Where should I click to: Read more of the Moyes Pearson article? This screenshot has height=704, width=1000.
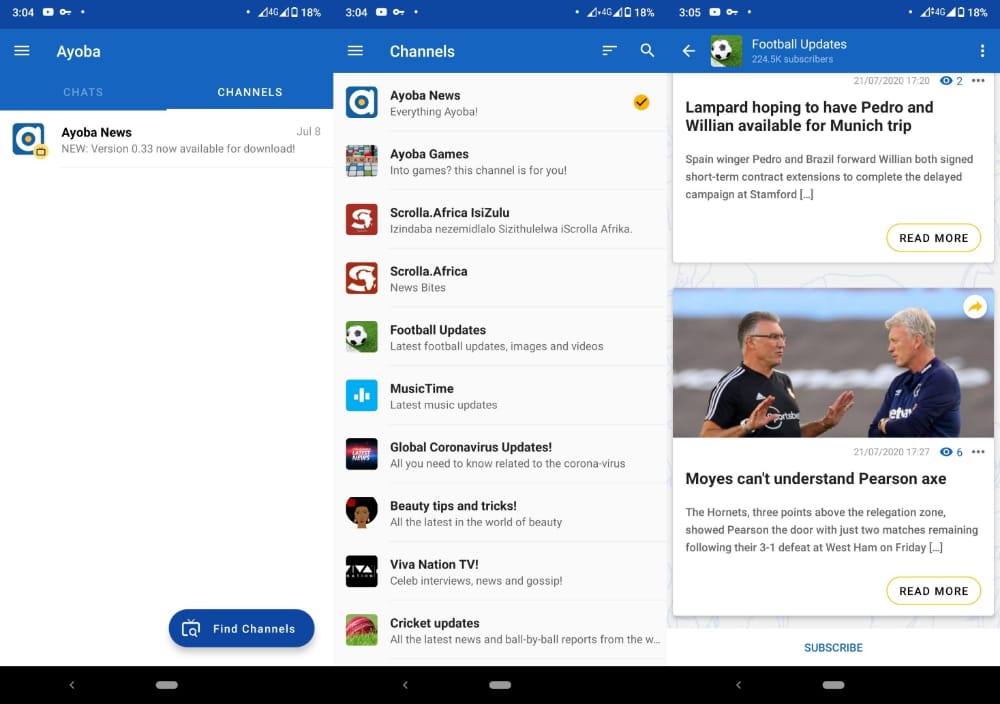tap(934, 591)
